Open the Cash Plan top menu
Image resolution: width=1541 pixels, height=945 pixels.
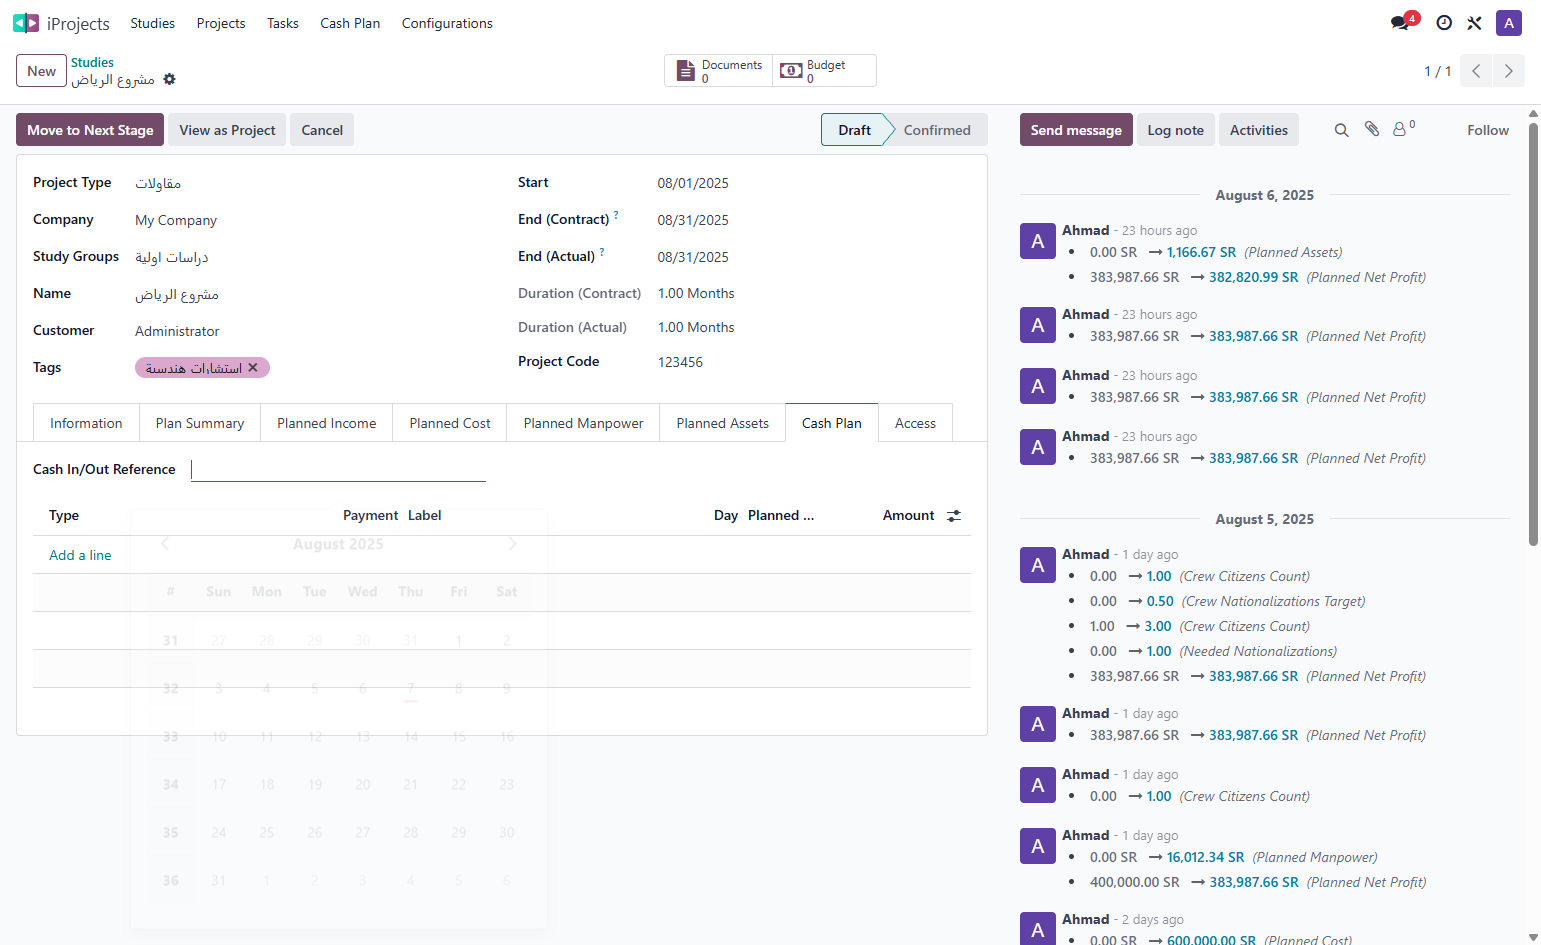click(350, 23)
